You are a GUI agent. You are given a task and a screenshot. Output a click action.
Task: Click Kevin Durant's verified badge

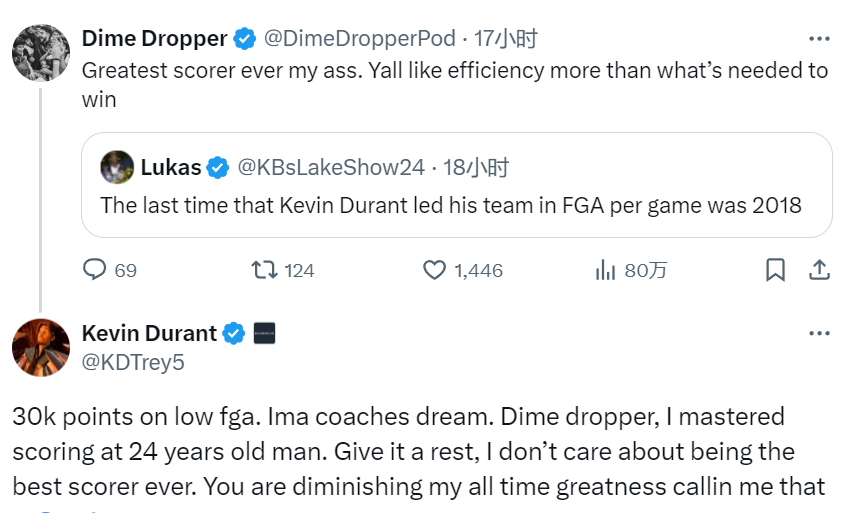pyautogui.click(x=234, y=333)
